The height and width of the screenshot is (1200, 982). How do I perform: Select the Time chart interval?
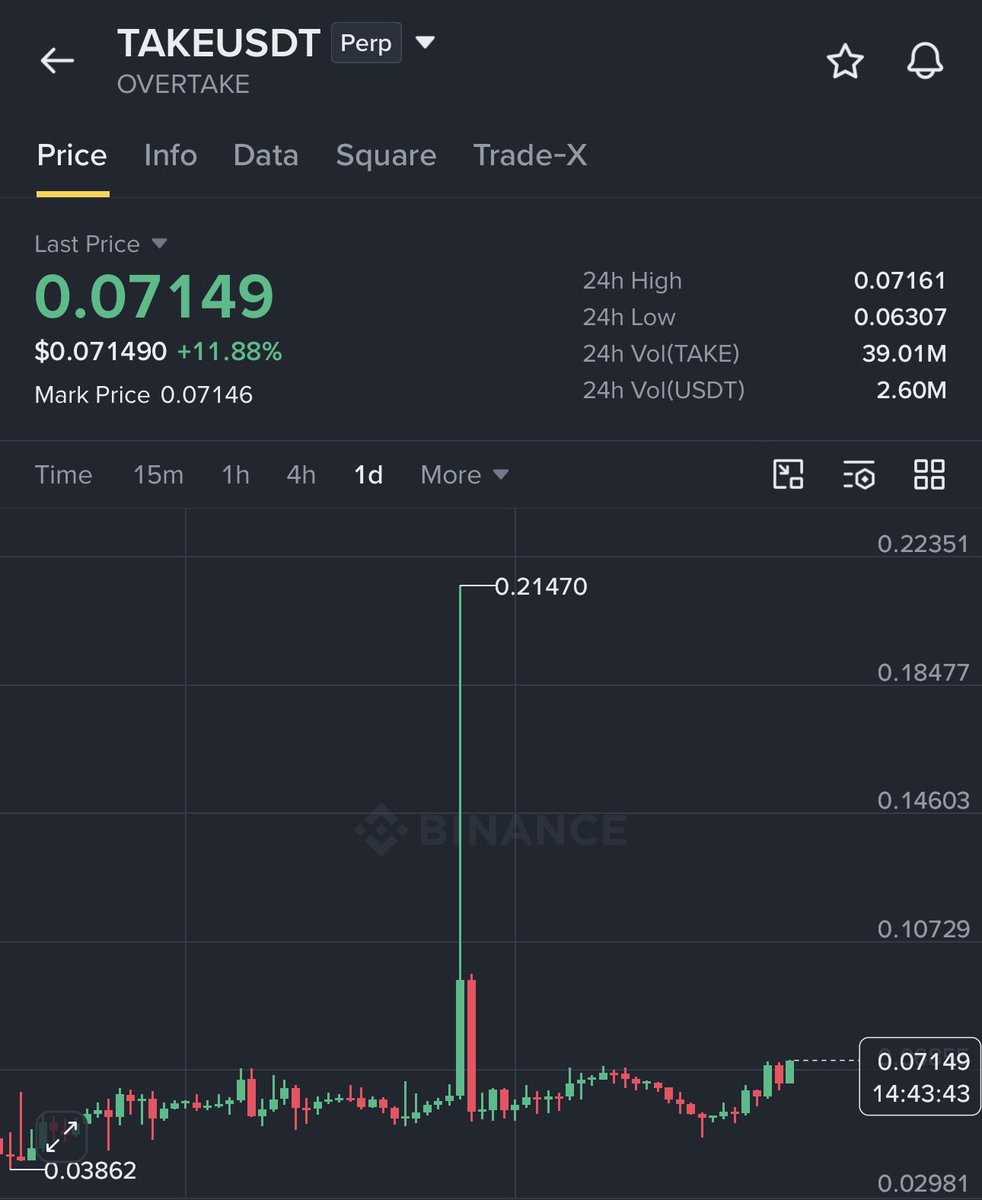point(63,475)
